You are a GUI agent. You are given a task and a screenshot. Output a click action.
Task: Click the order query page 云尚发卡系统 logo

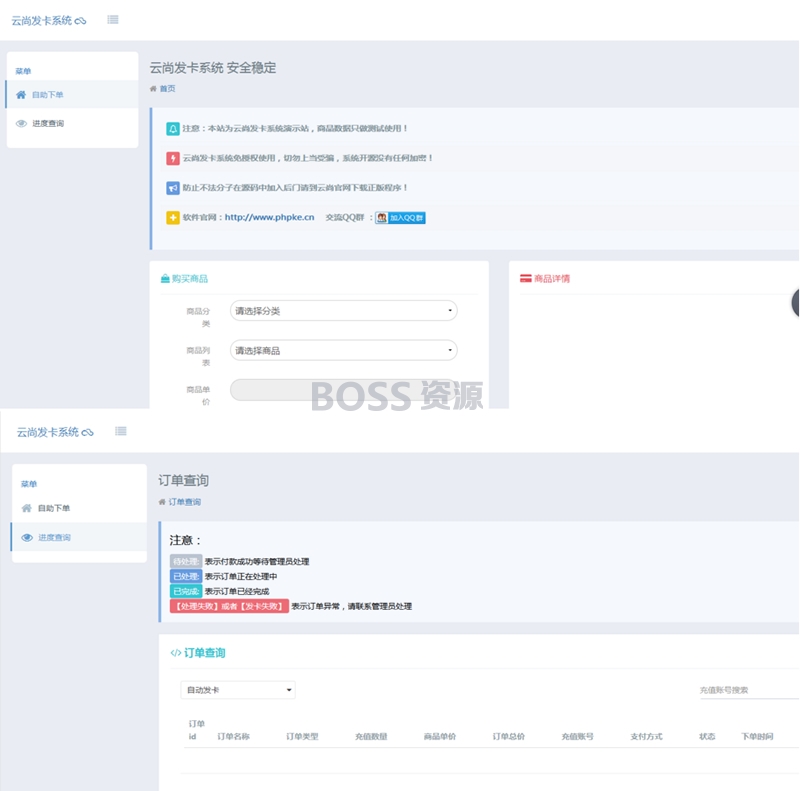[55, 432]
